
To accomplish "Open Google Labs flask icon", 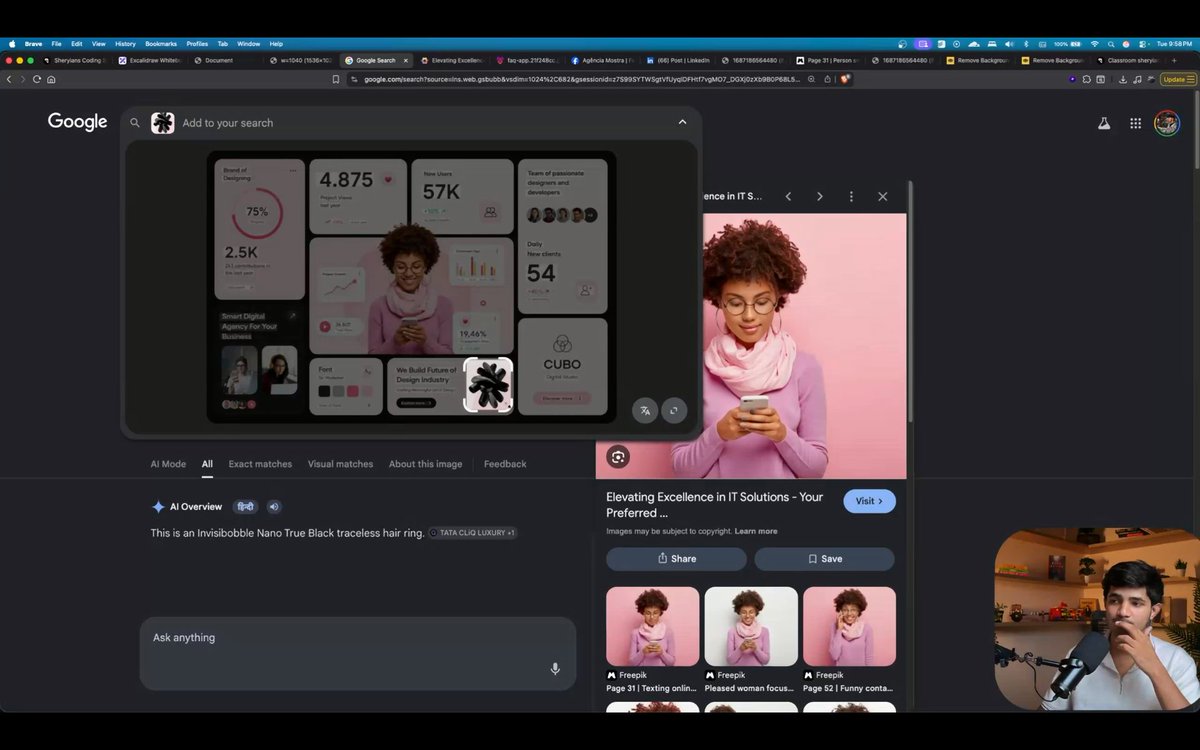I will [x=1104, y=123].
